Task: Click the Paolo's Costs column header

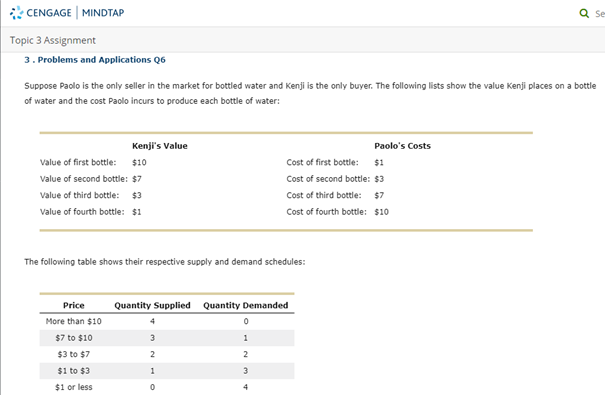Action: pos(402,146)
